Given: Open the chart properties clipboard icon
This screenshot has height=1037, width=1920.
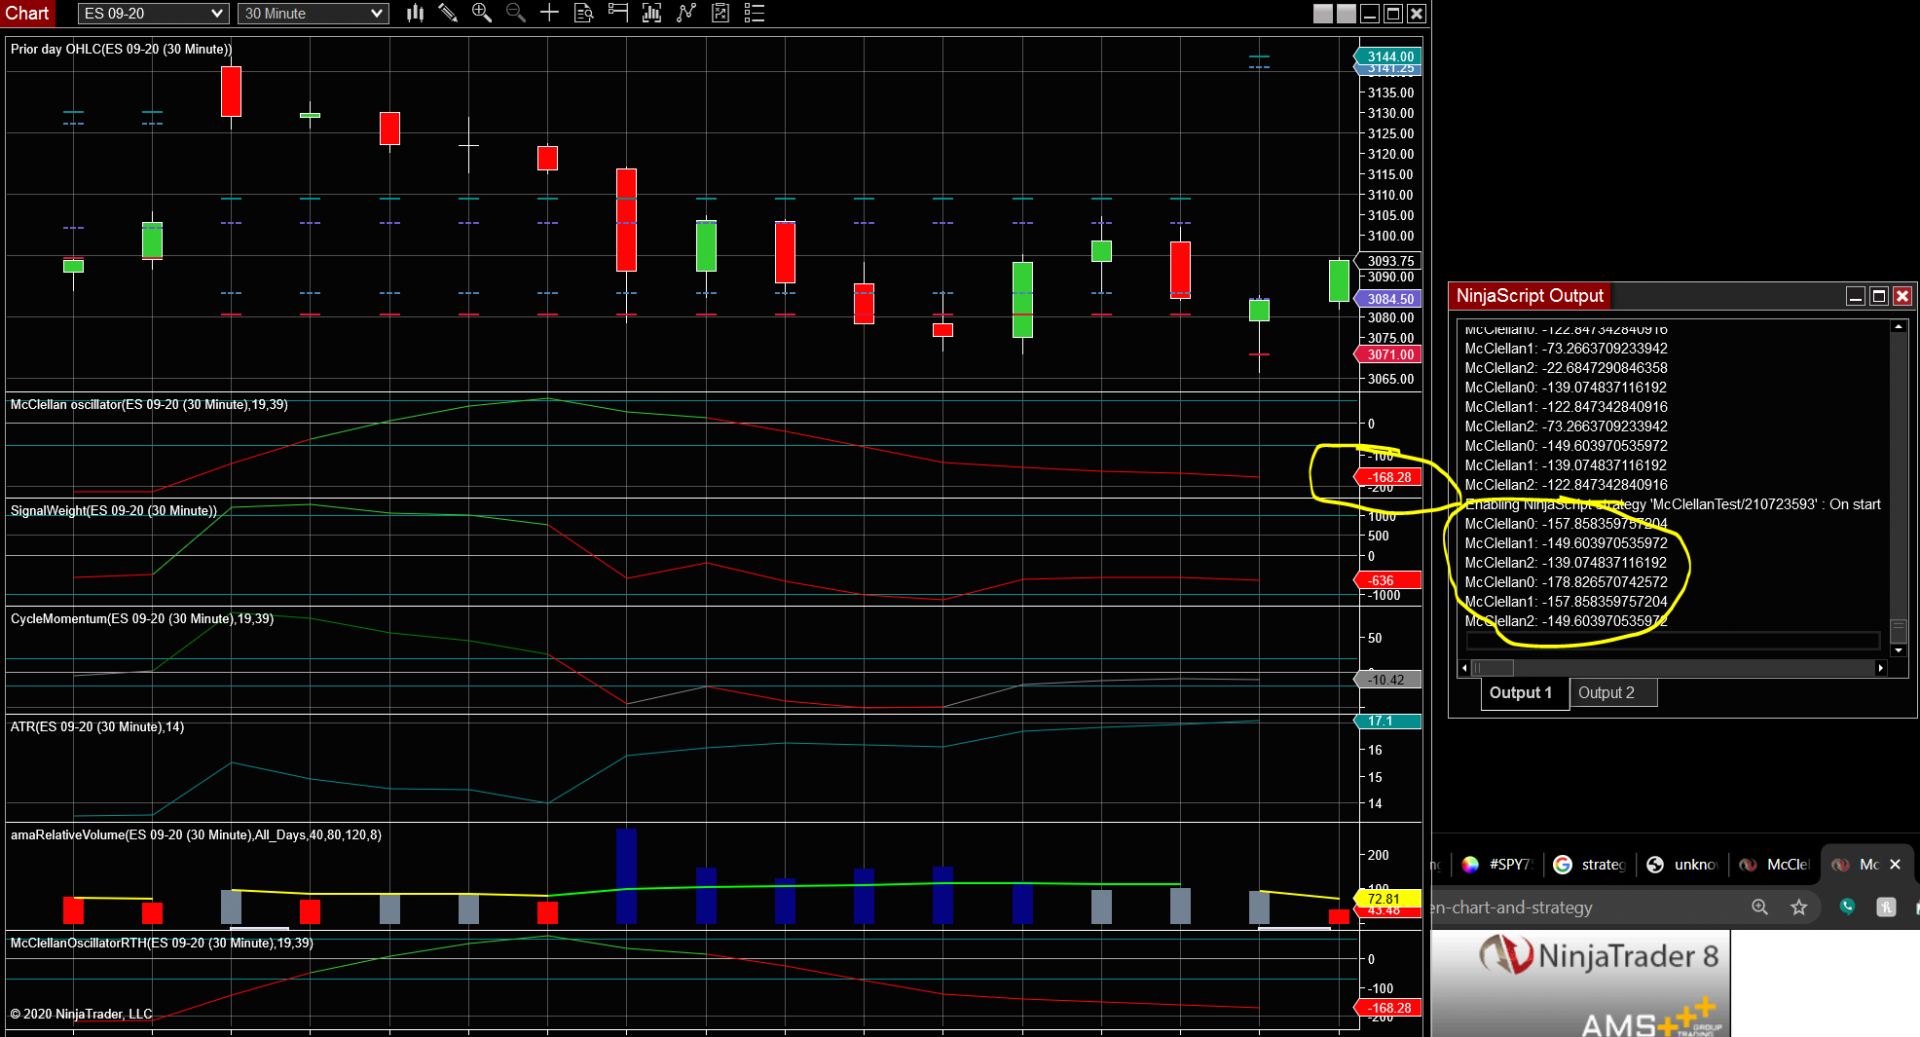Looking at the screenshot, I should (x=720, y=13).
